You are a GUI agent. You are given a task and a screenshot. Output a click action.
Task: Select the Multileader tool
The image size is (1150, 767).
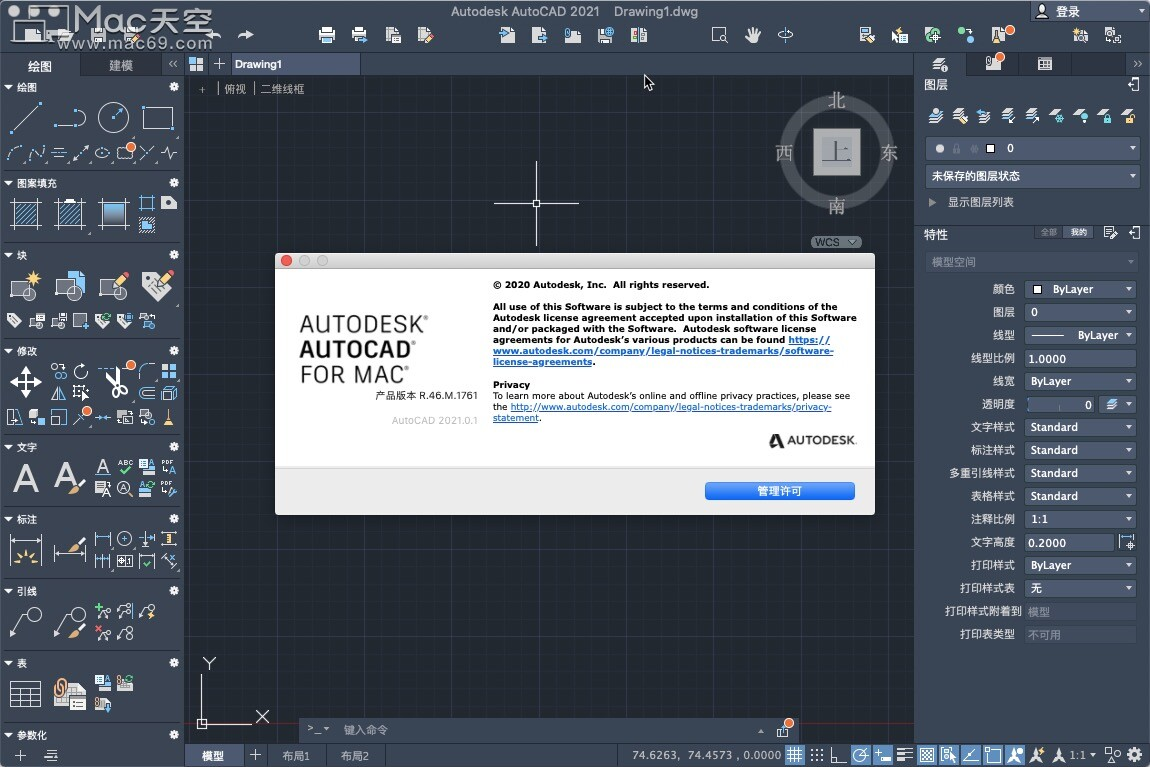(x=26, y=622)
